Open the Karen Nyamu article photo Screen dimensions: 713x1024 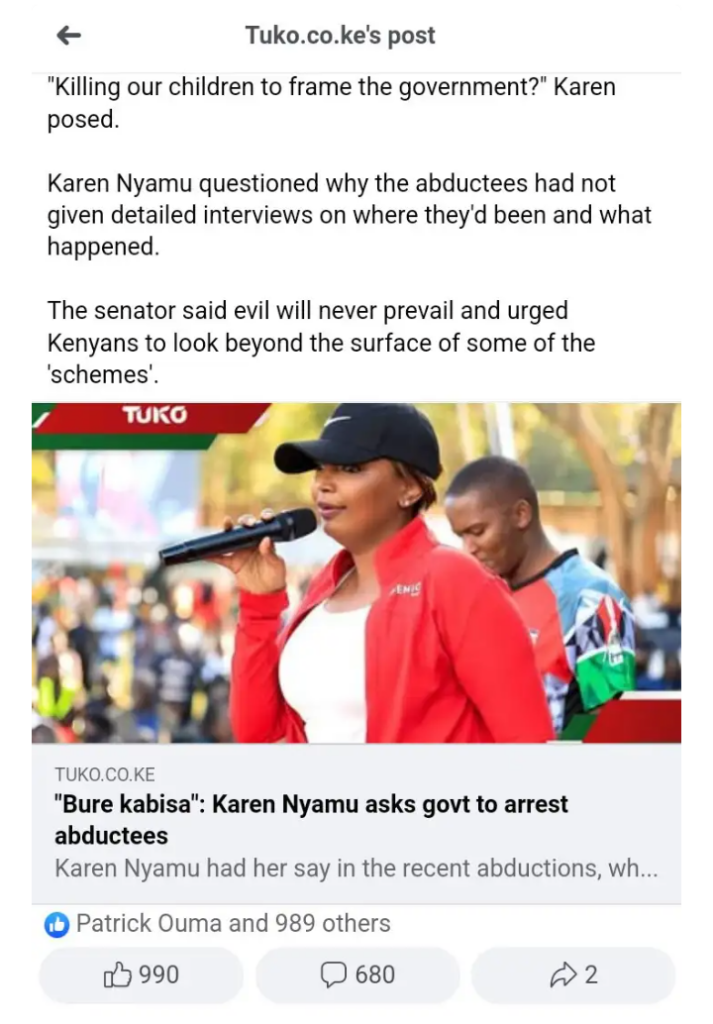(356, 573)
